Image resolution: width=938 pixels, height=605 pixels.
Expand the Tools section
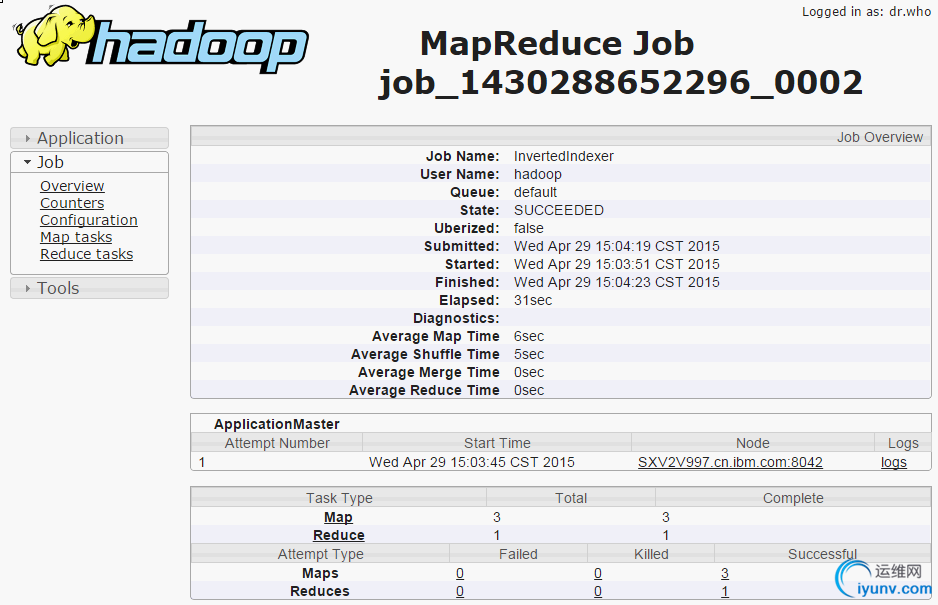point(90,288)
